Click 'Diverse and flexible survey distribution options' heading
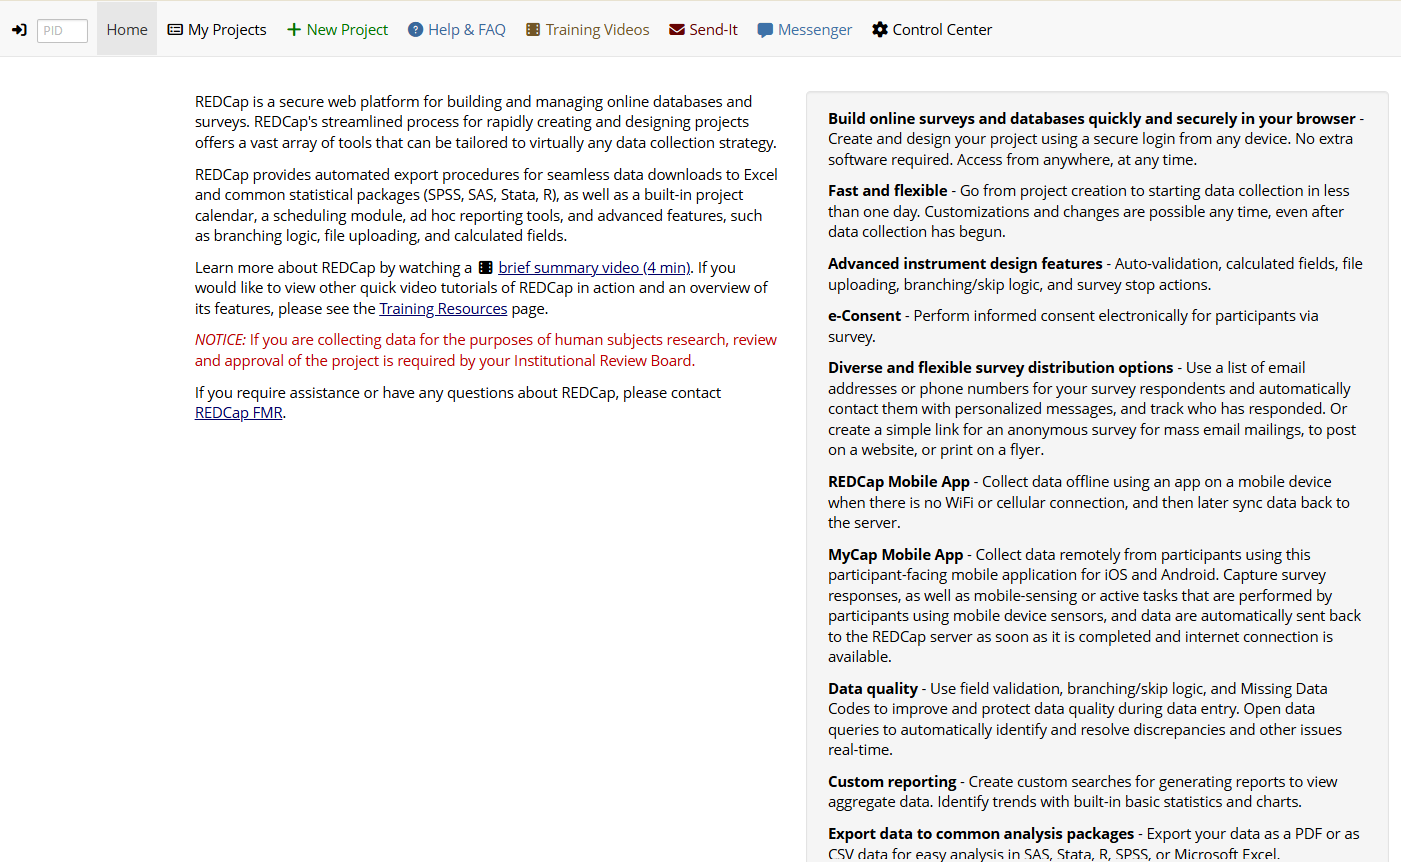This screenshot has width=1401, height=862. coord(1001,368)
